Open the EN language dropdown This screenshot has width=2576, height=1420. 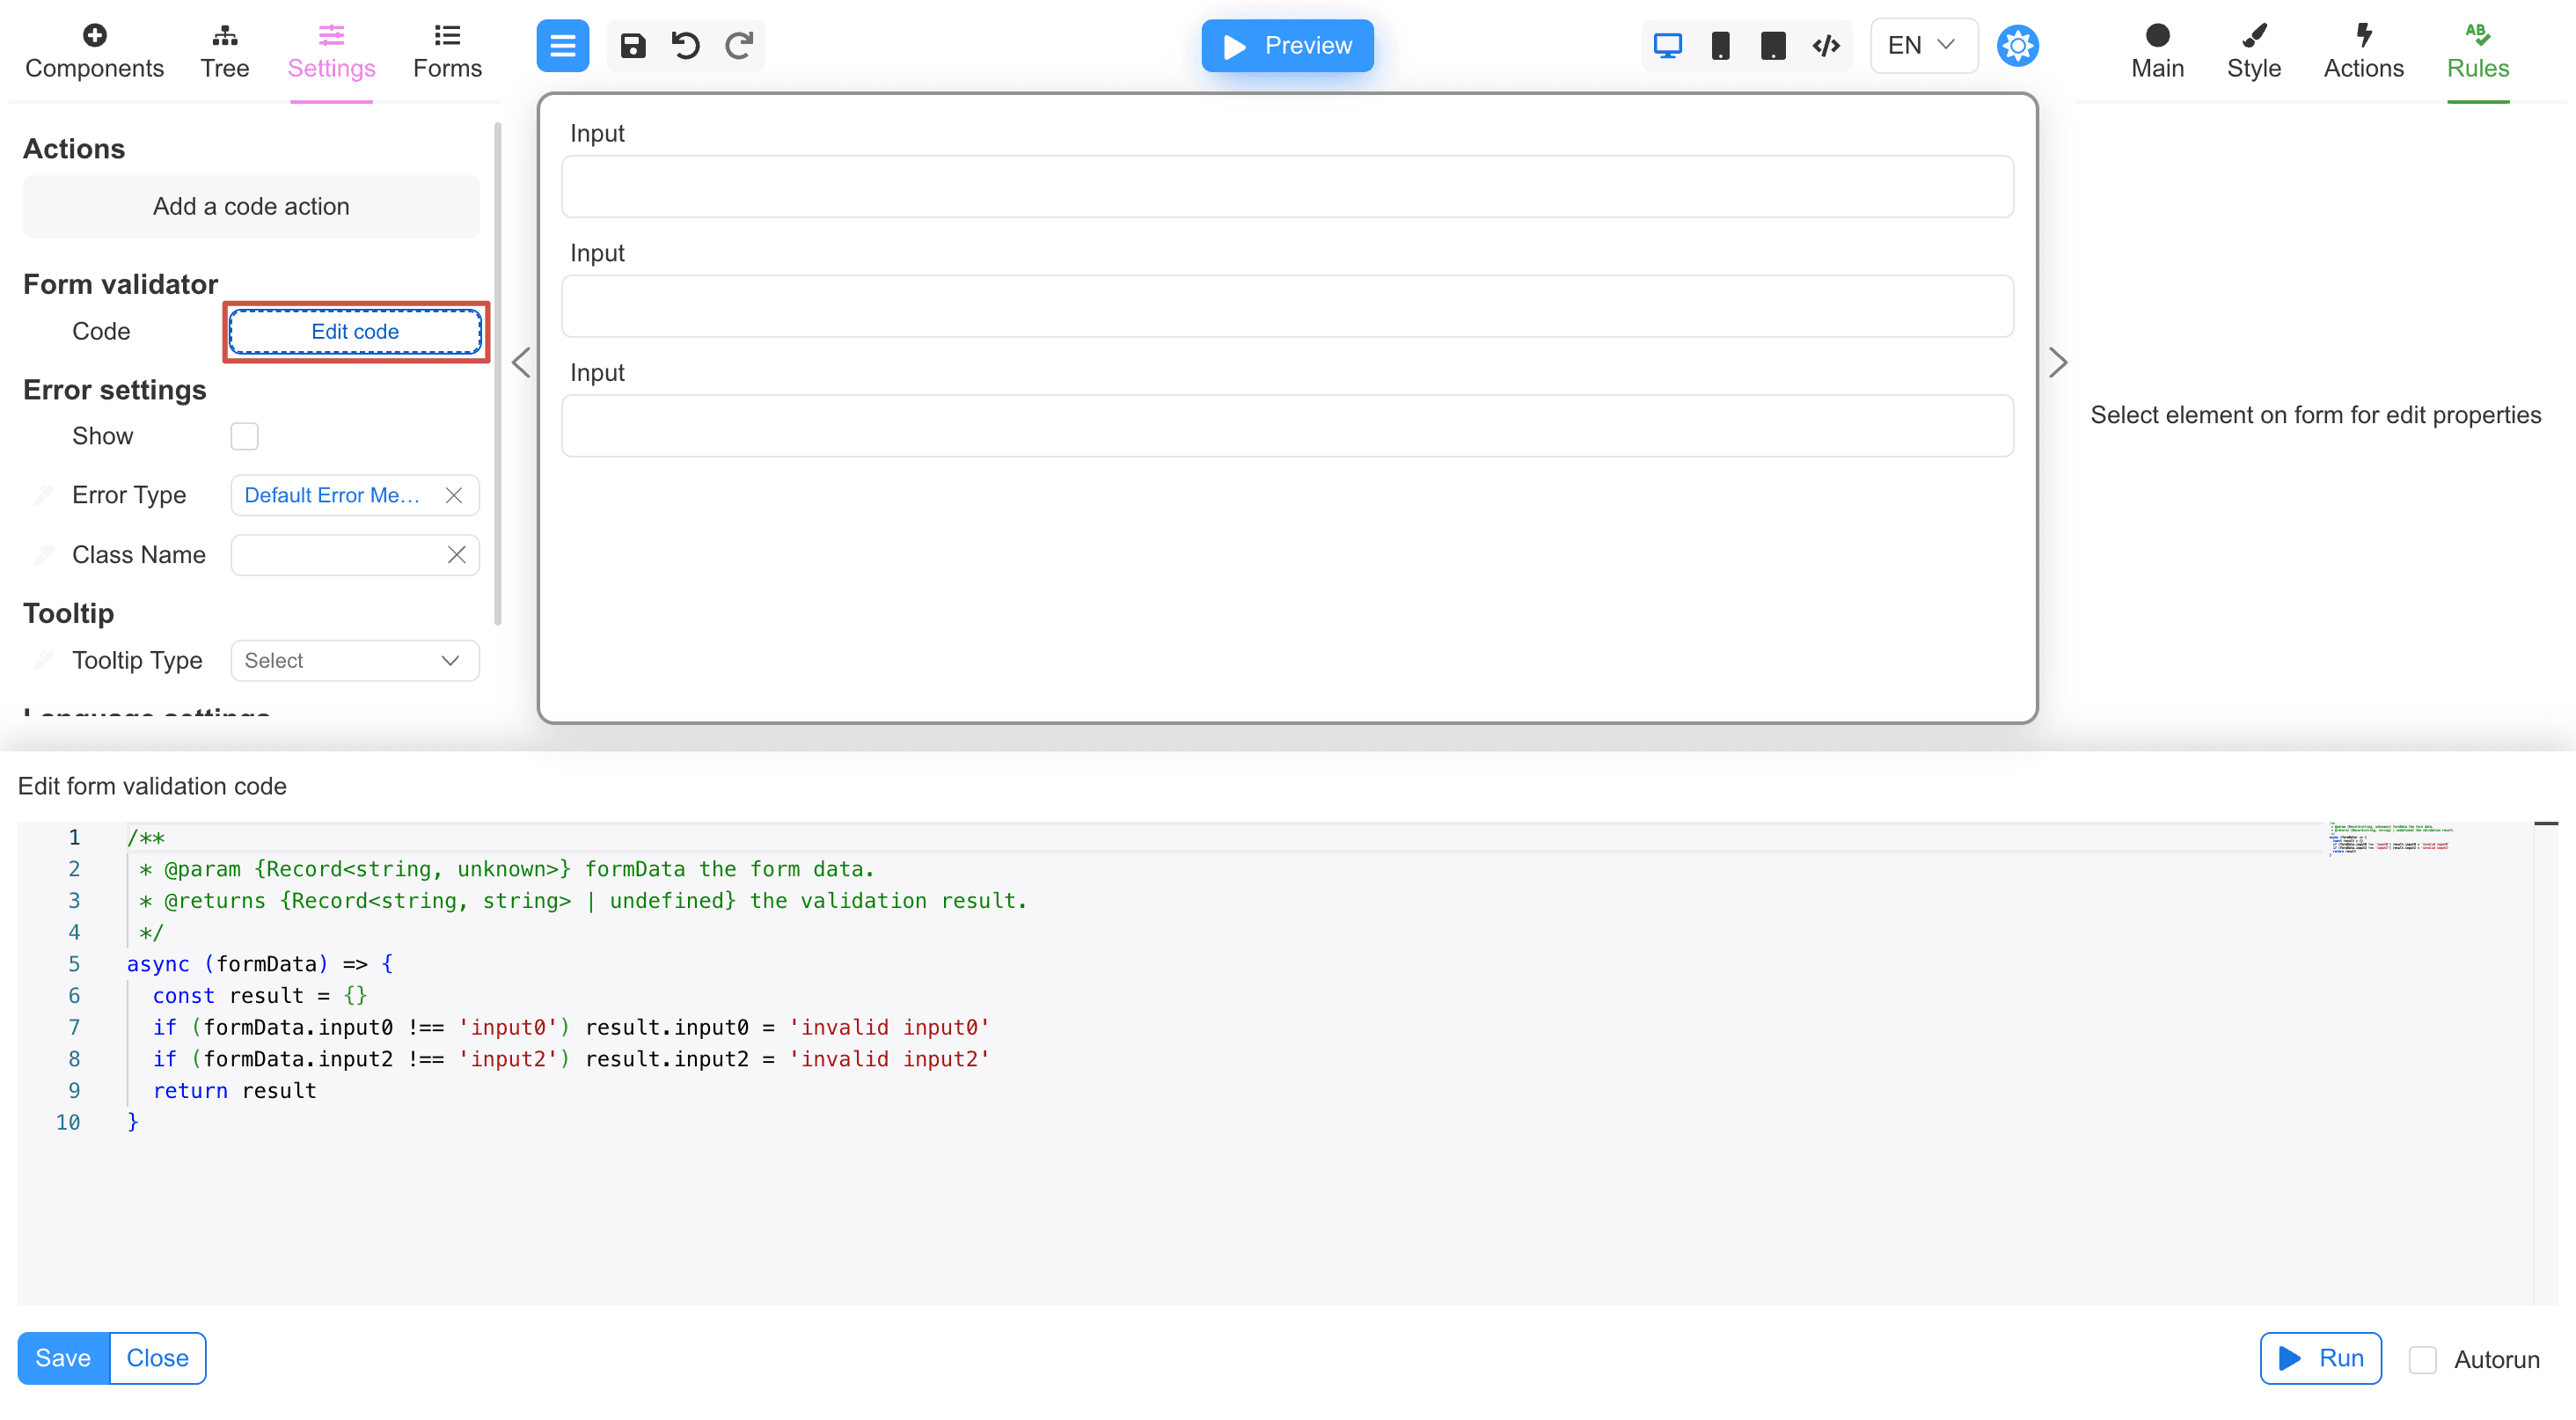coord(1922,46)
